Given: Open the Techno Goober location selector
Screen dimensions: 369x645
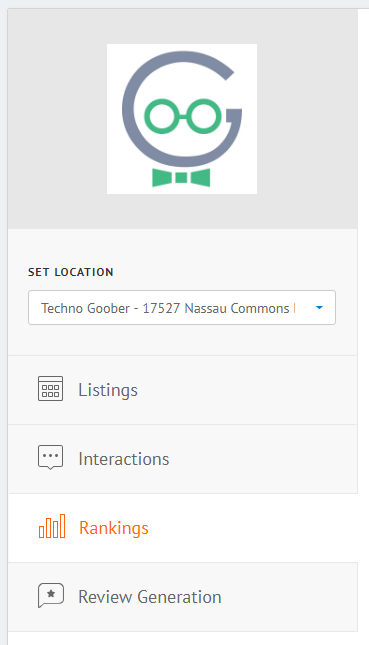Looking at the screenshot, I should (182, 308).
